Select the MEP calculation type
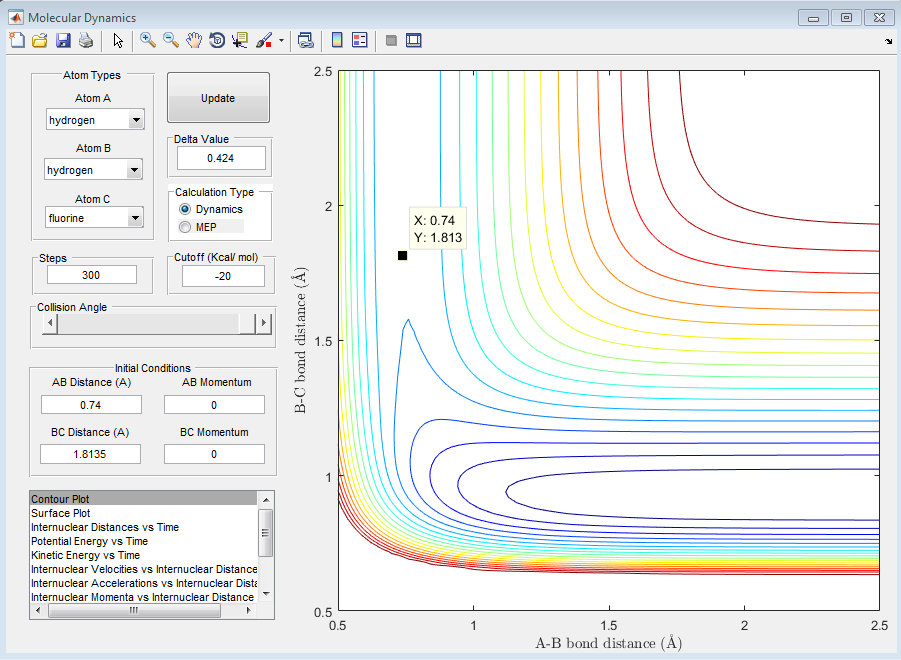The width and height of the screenshot is (901, 660). [185, 227]
